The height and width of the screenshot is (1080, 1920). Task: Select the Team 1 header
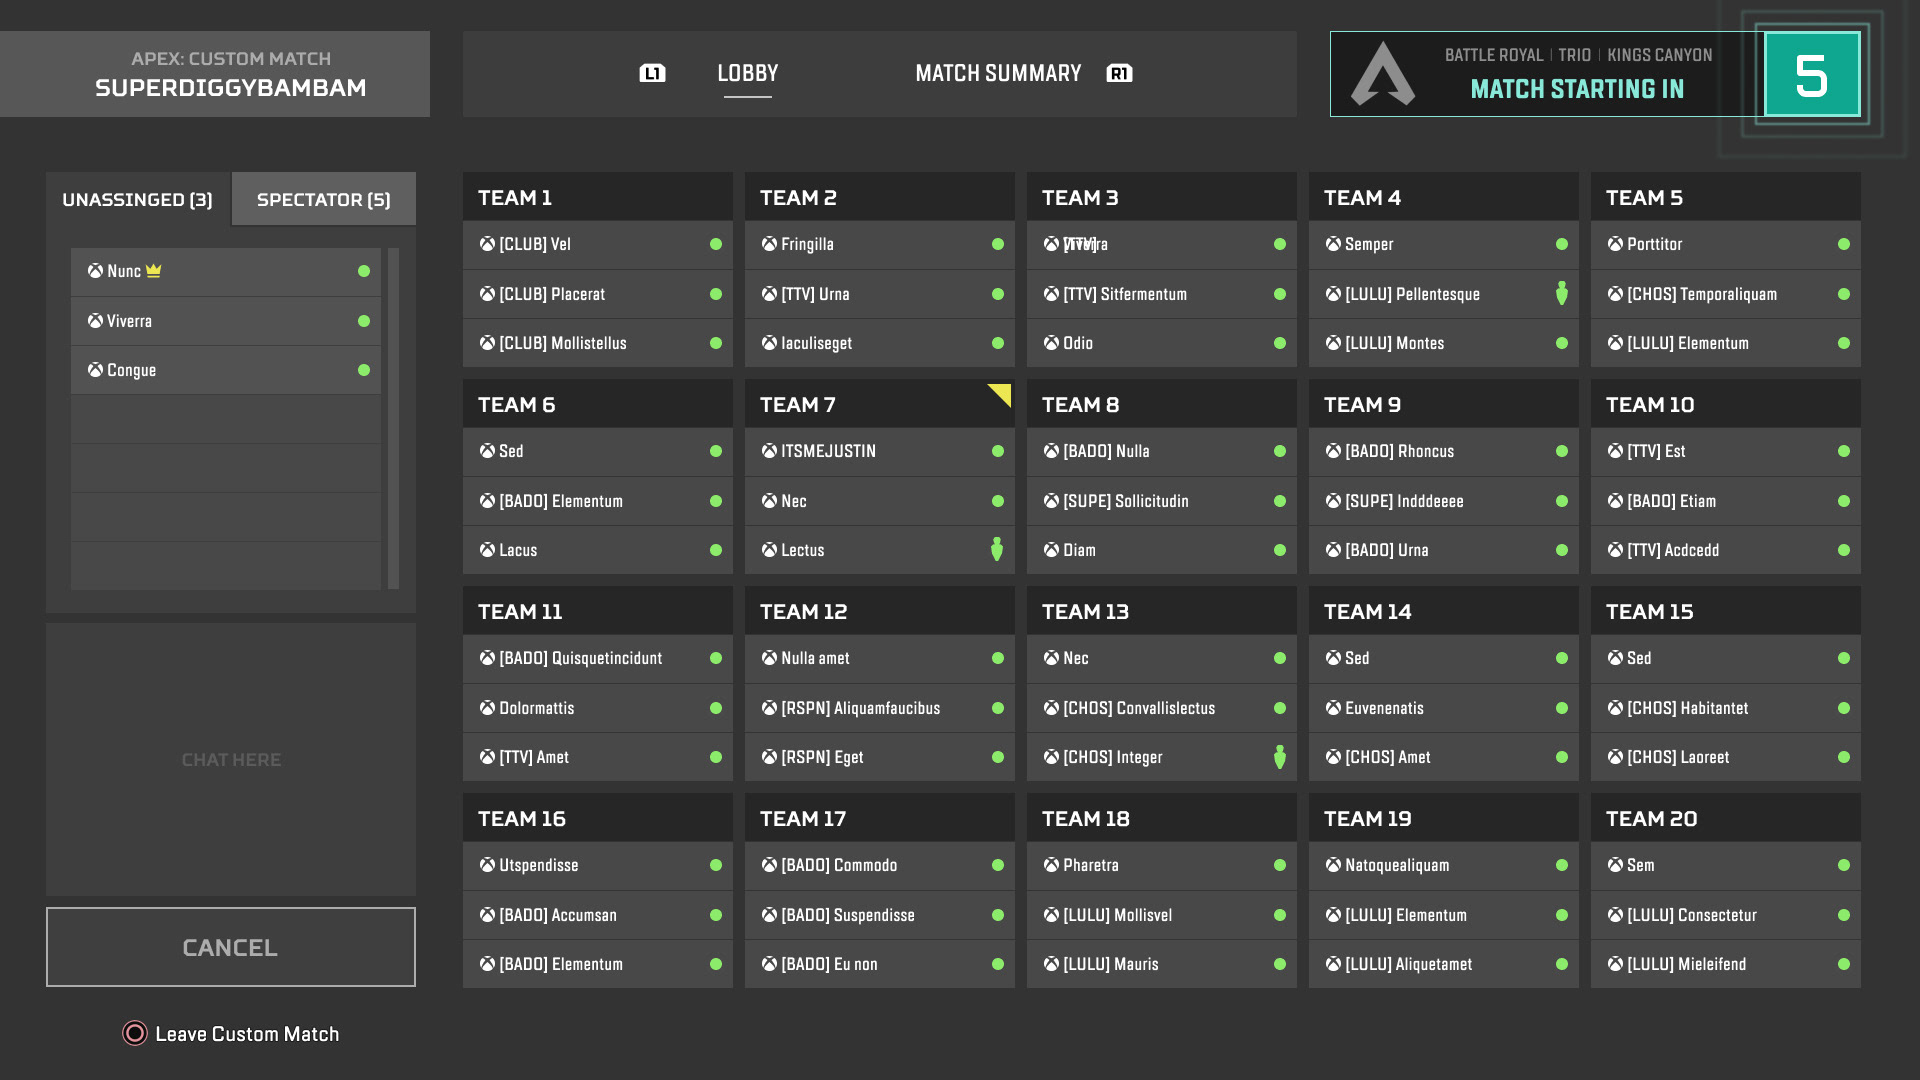(x=598, y=197)
